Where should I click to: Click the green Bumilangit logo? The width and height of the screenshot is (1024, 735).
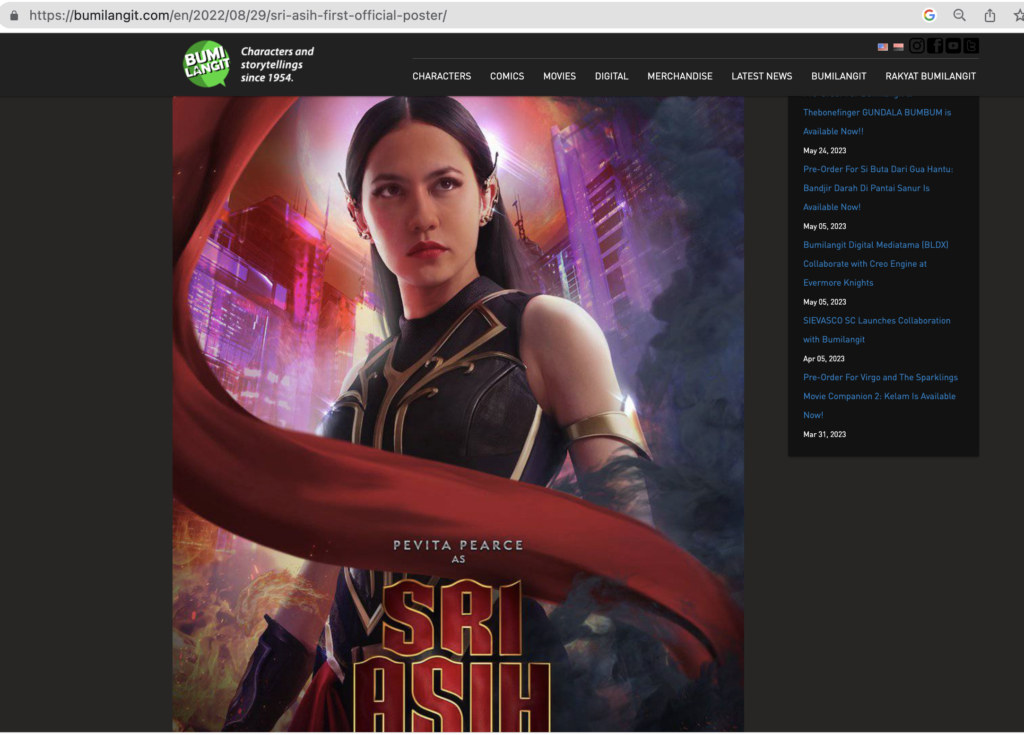tap(206, 64)
